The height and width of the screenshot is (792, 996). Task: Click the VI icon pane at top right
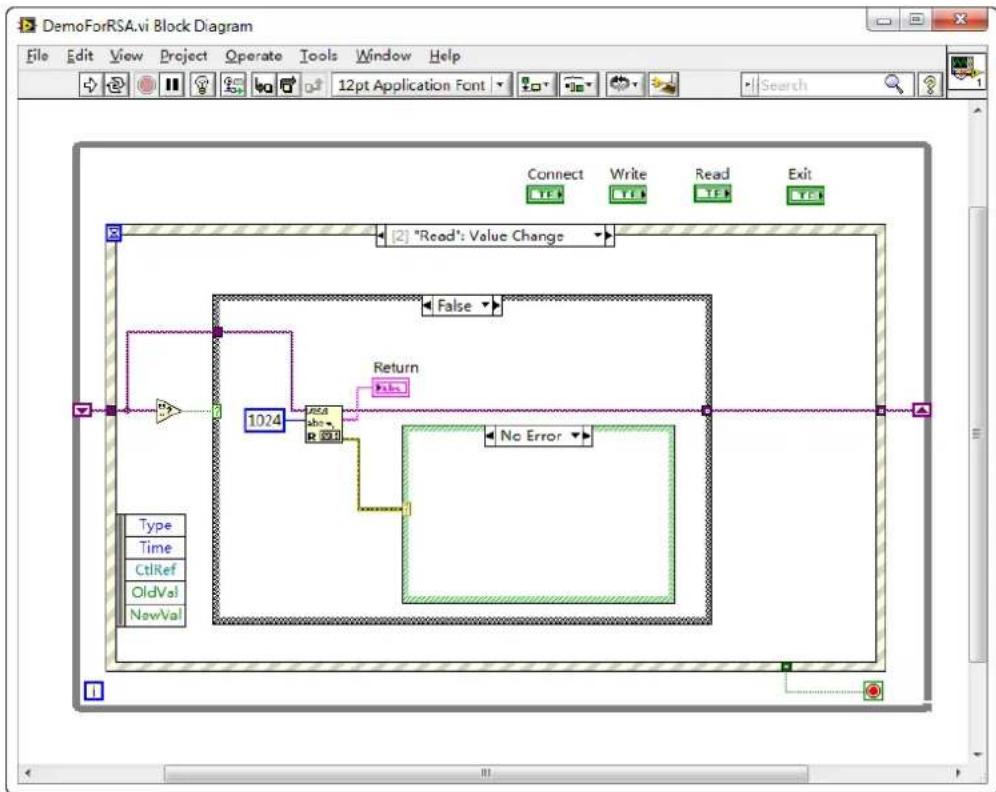(966, 70)
